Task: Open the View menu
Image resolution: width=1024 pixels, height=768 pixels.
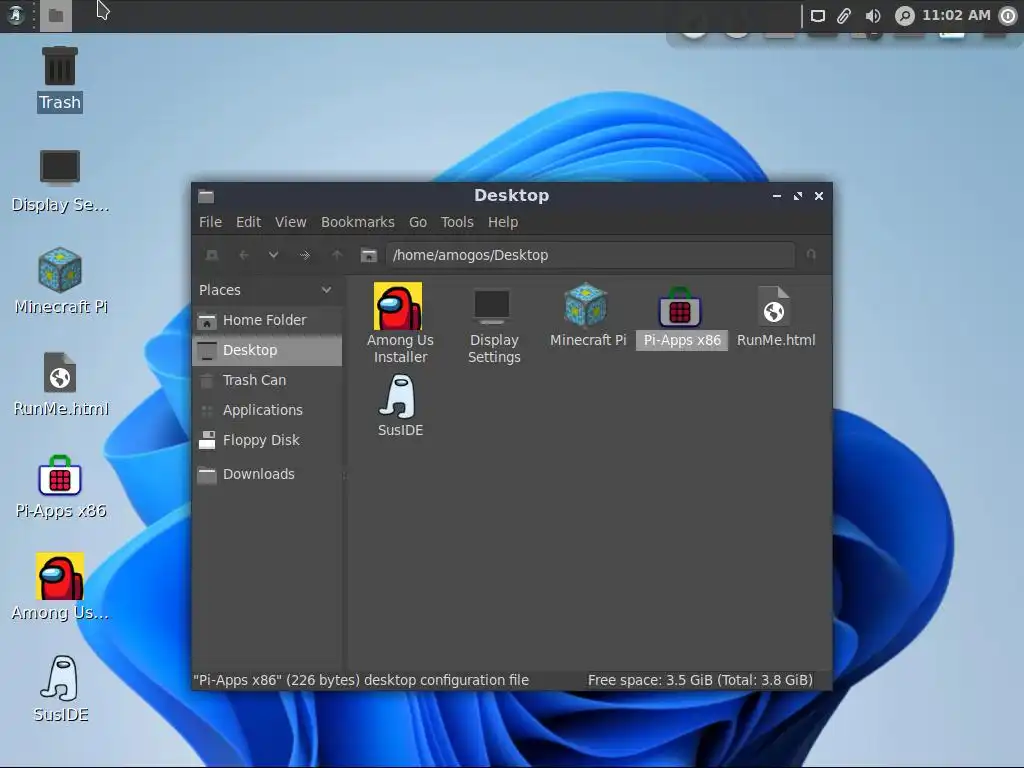Action: point(291,222)
